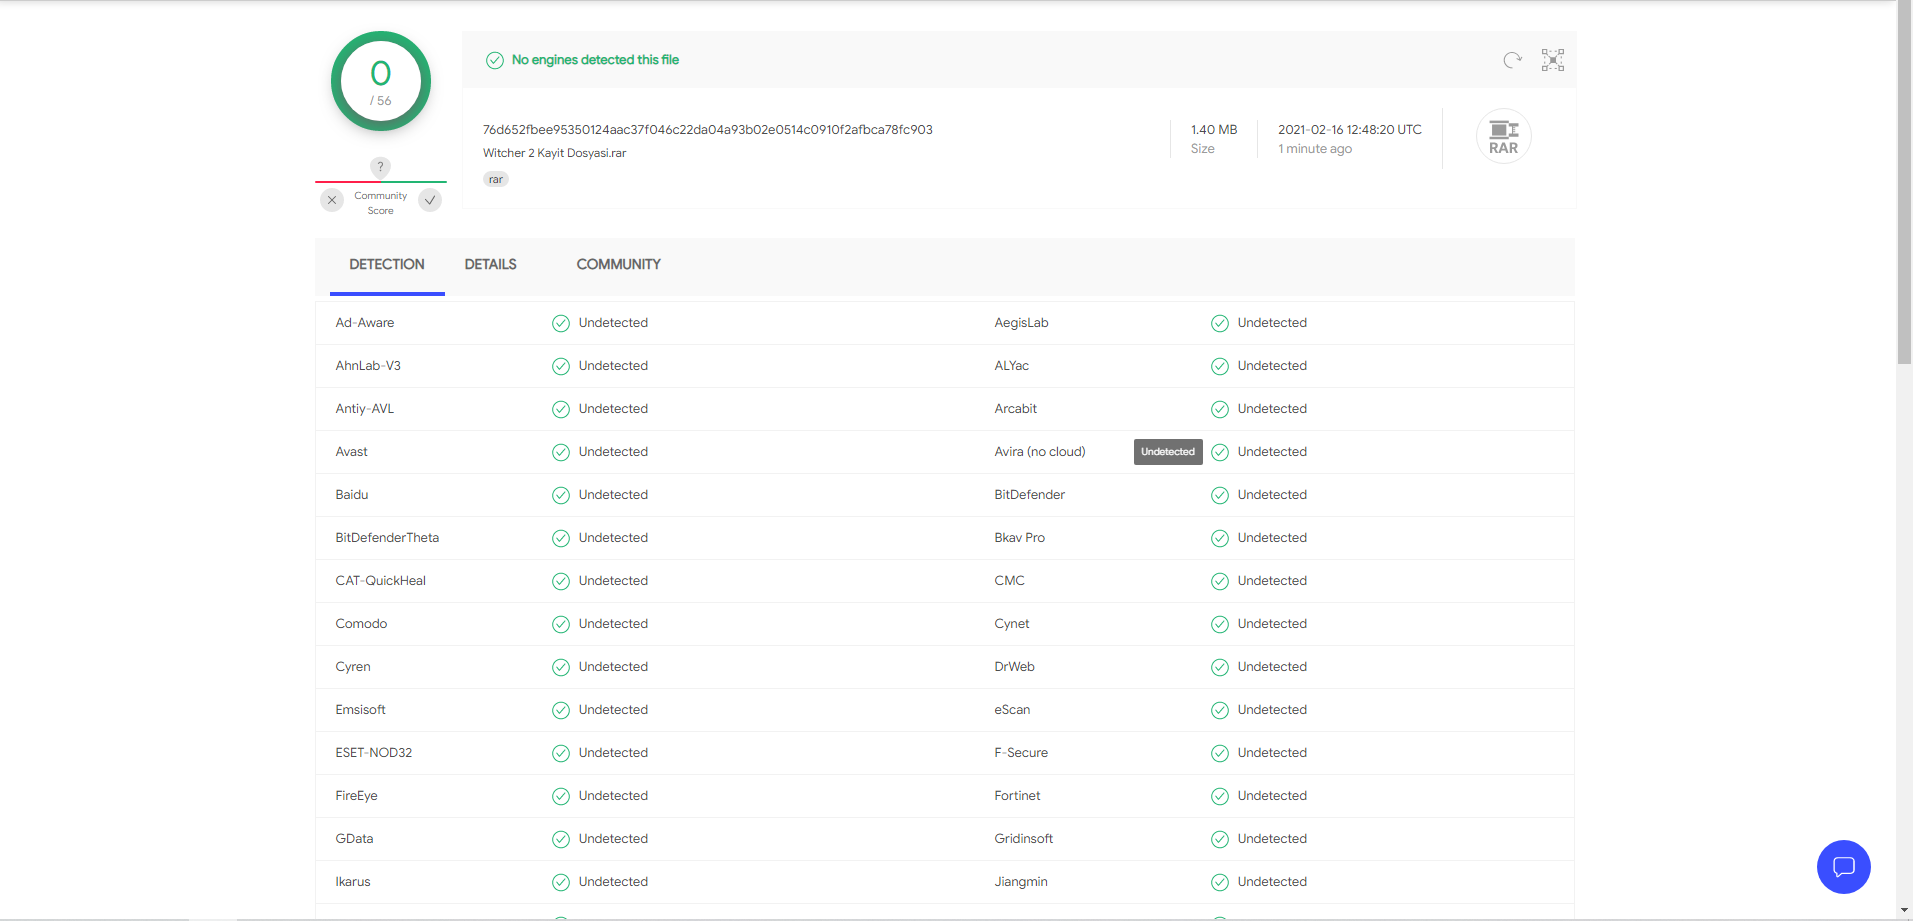The image size is (1913, 921).
Task: Click the file hash text
Action: pyautogui.click(x=707, y=130)
